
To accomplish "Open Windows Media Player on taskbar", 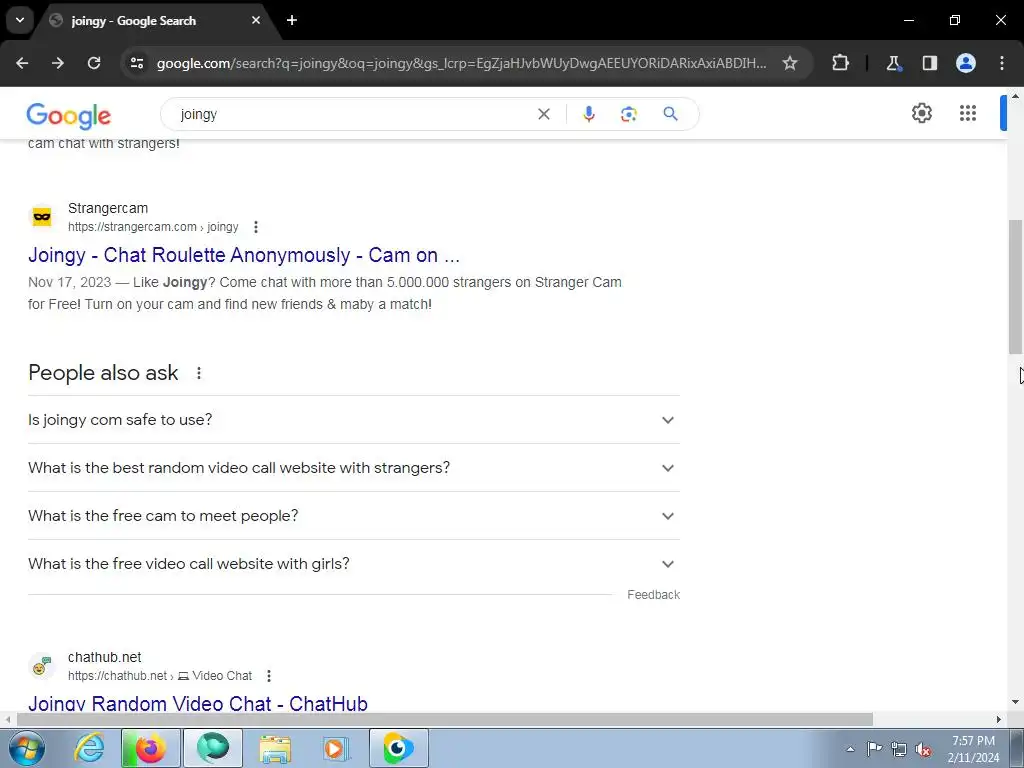I will pos(336,748).
